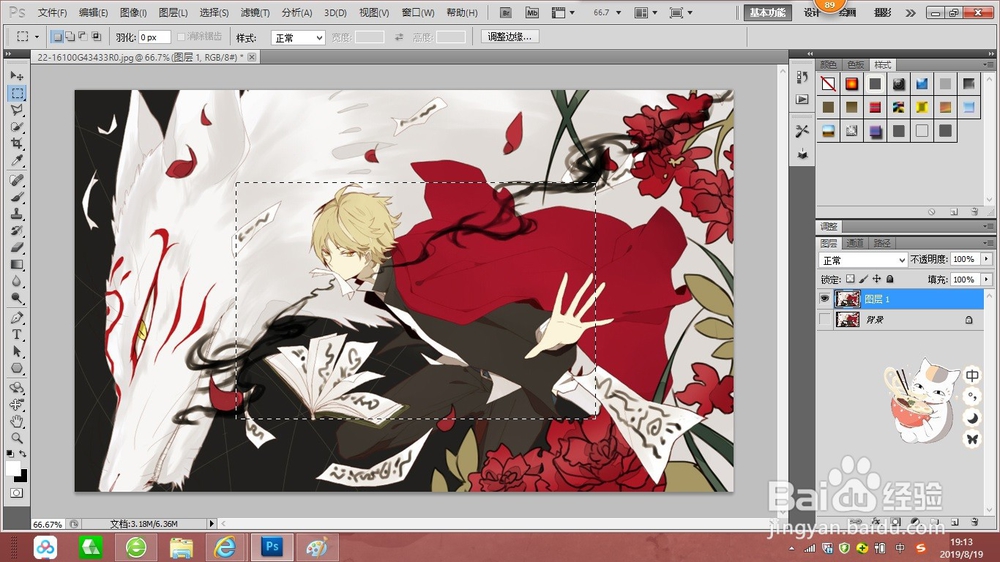Open the 滤镜(T) menu
1000x562 pixels.
pyautogui.click(x=254, y=13)
